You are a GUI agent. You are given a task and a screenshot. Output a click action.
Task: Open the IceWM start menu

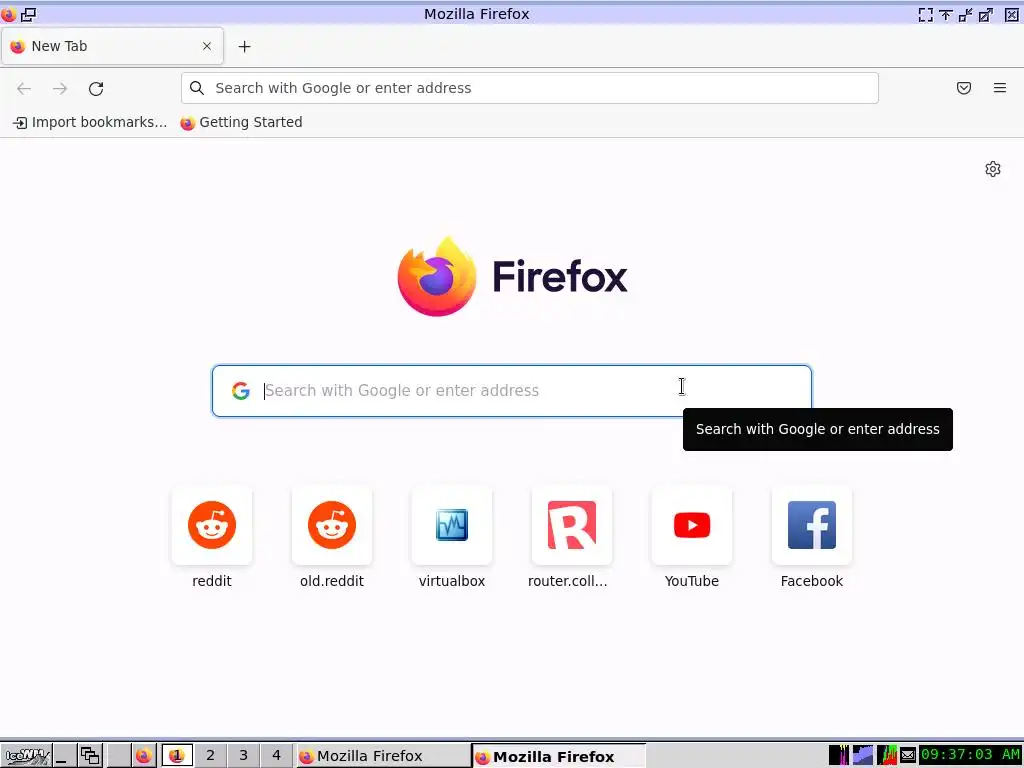point(26,756)
